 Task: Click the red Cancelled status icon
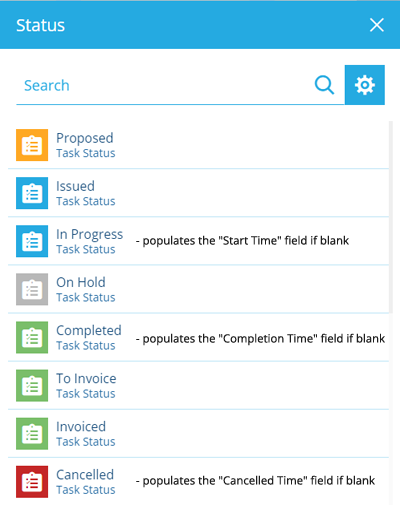[32, 482]
